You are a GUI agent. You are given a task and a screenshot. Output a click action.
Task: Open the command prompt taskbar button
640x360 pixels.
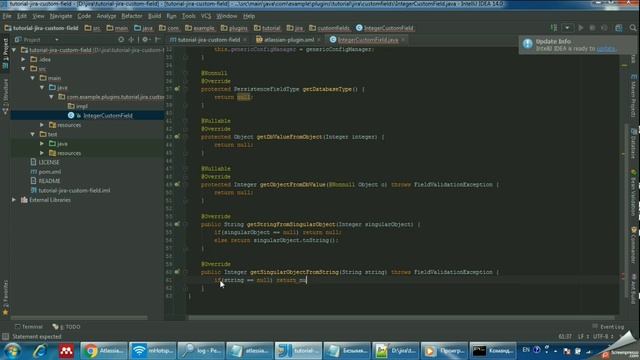493,351
